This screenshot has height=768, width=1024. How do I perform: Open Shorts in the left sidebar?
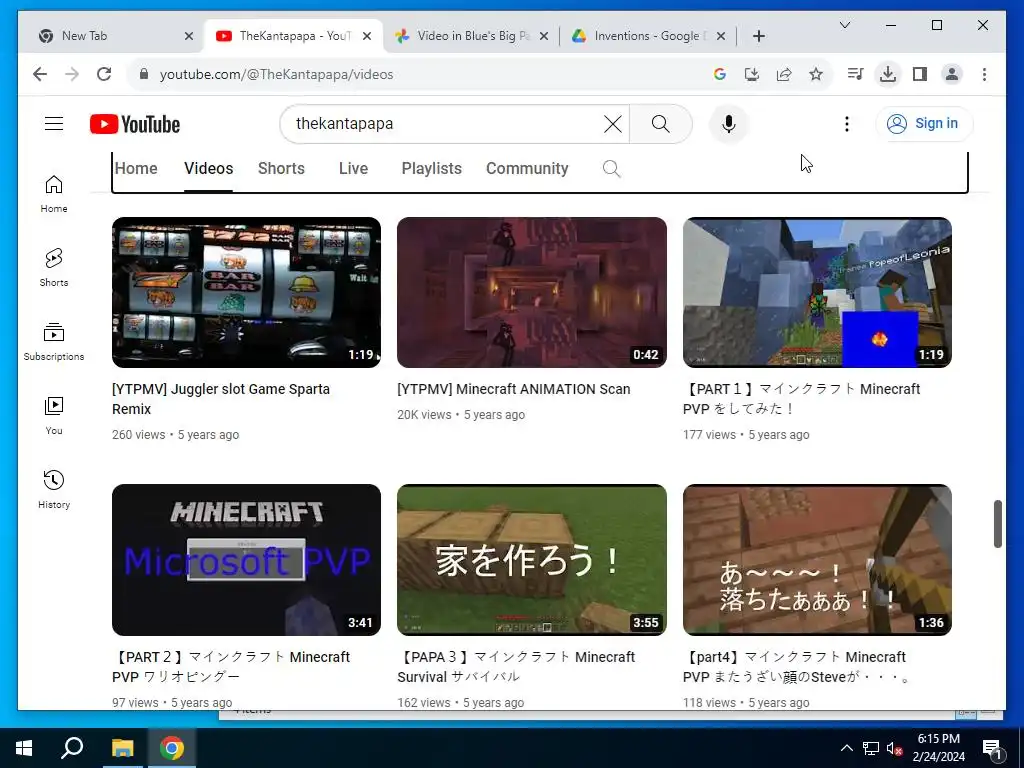54,268
